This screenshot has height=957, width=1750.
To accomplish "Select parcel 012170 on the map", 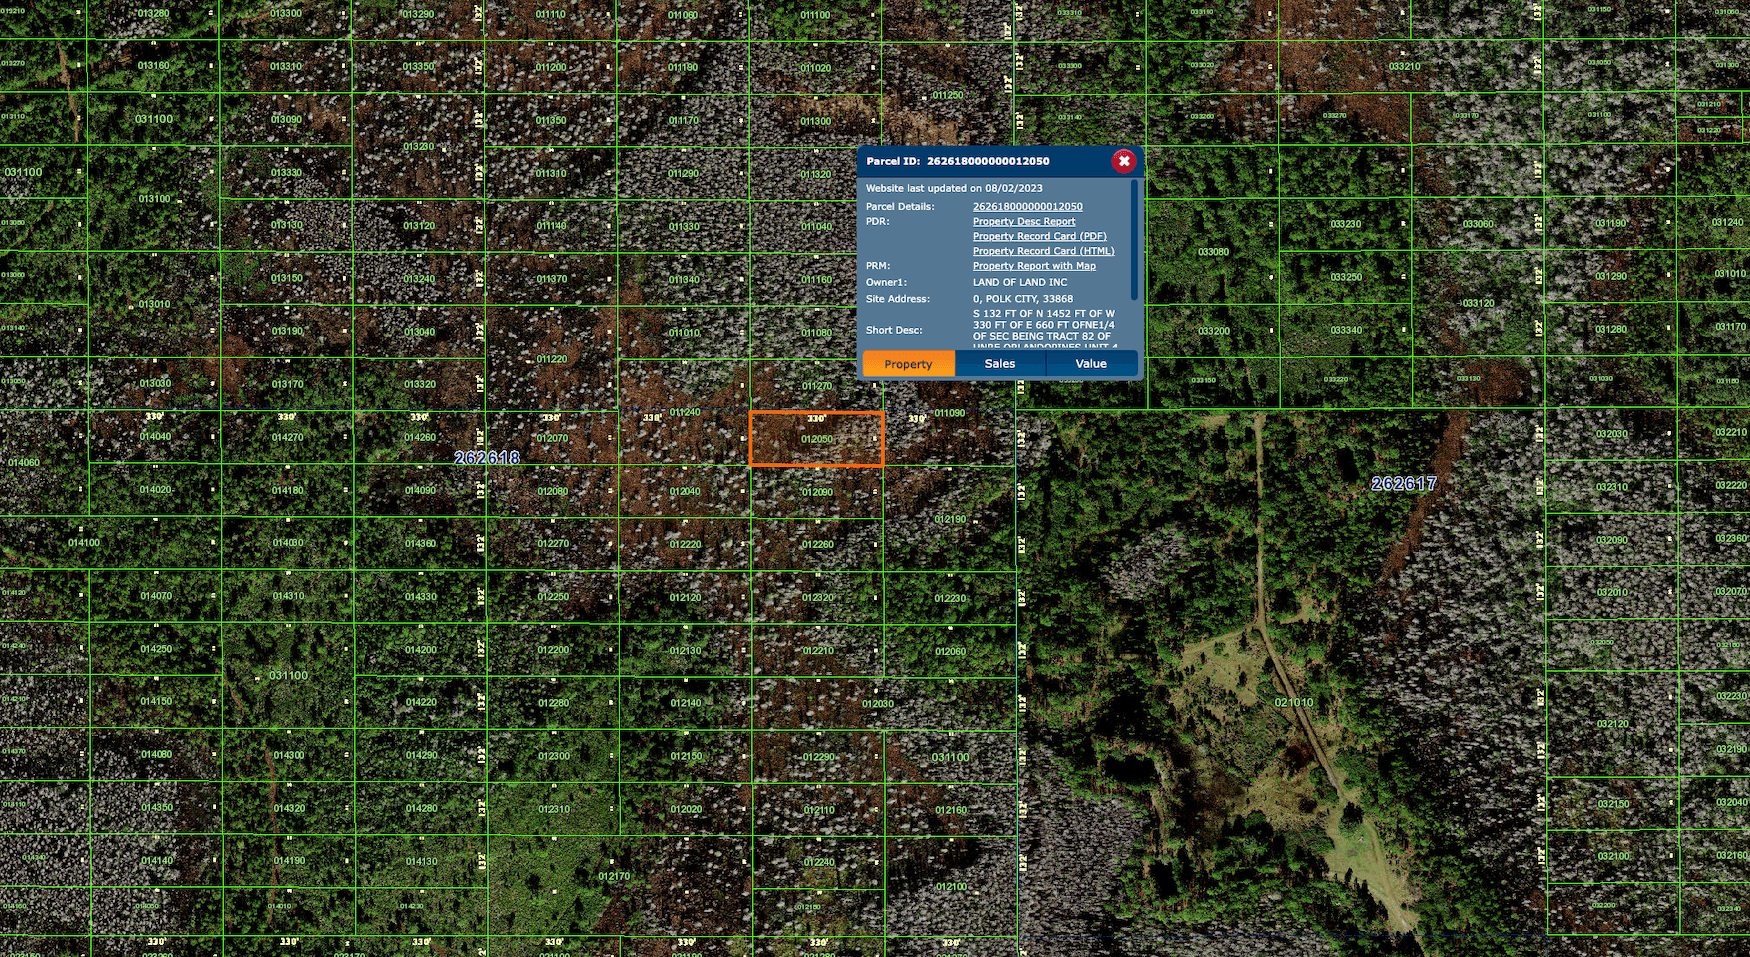I will click(x=614, y=876).
